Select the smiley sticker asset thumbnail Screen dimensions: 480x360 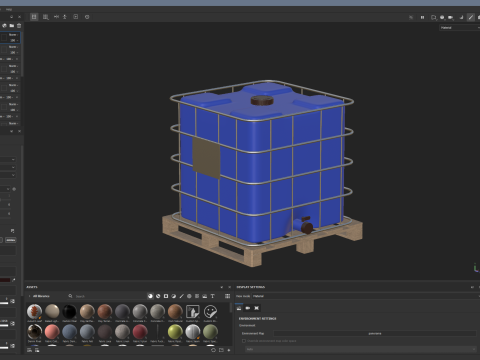click(210, 311)
